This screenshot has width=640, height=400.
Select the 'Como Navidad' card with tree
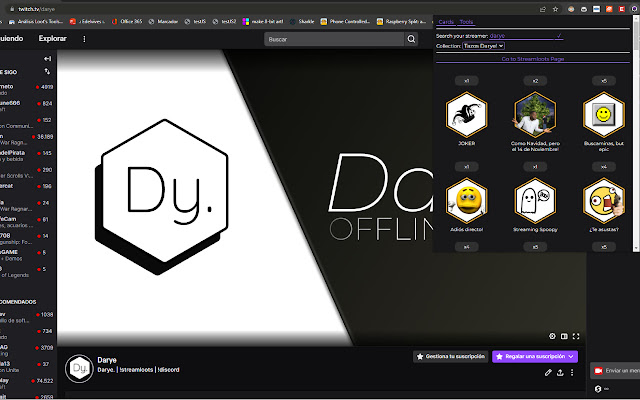[535, 114]
